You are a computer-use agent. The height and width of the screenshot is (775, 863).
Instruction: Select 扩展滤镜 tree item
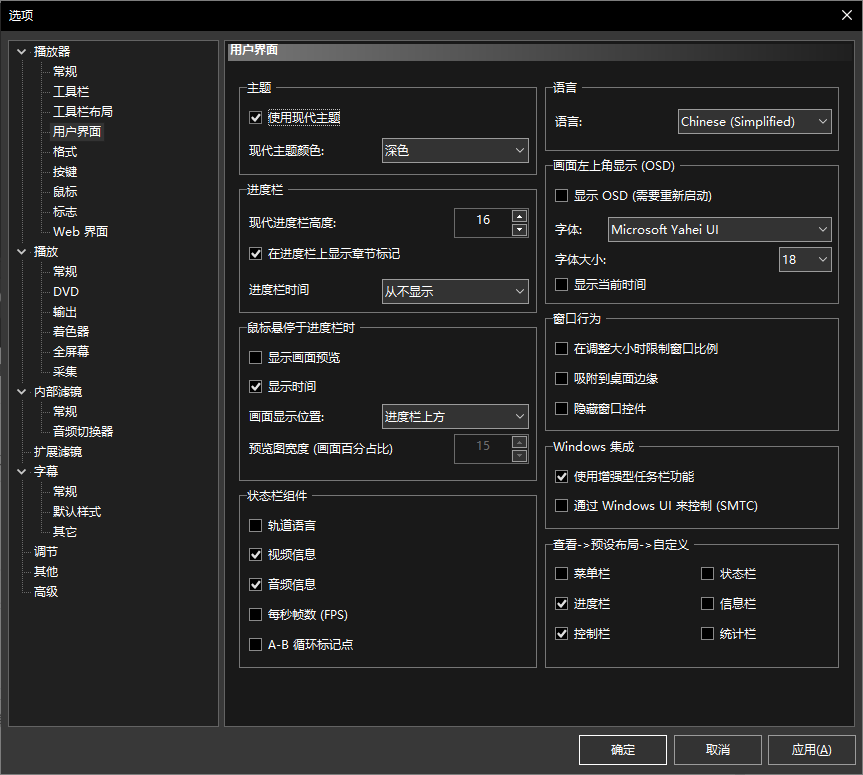(x=58, y=452)
